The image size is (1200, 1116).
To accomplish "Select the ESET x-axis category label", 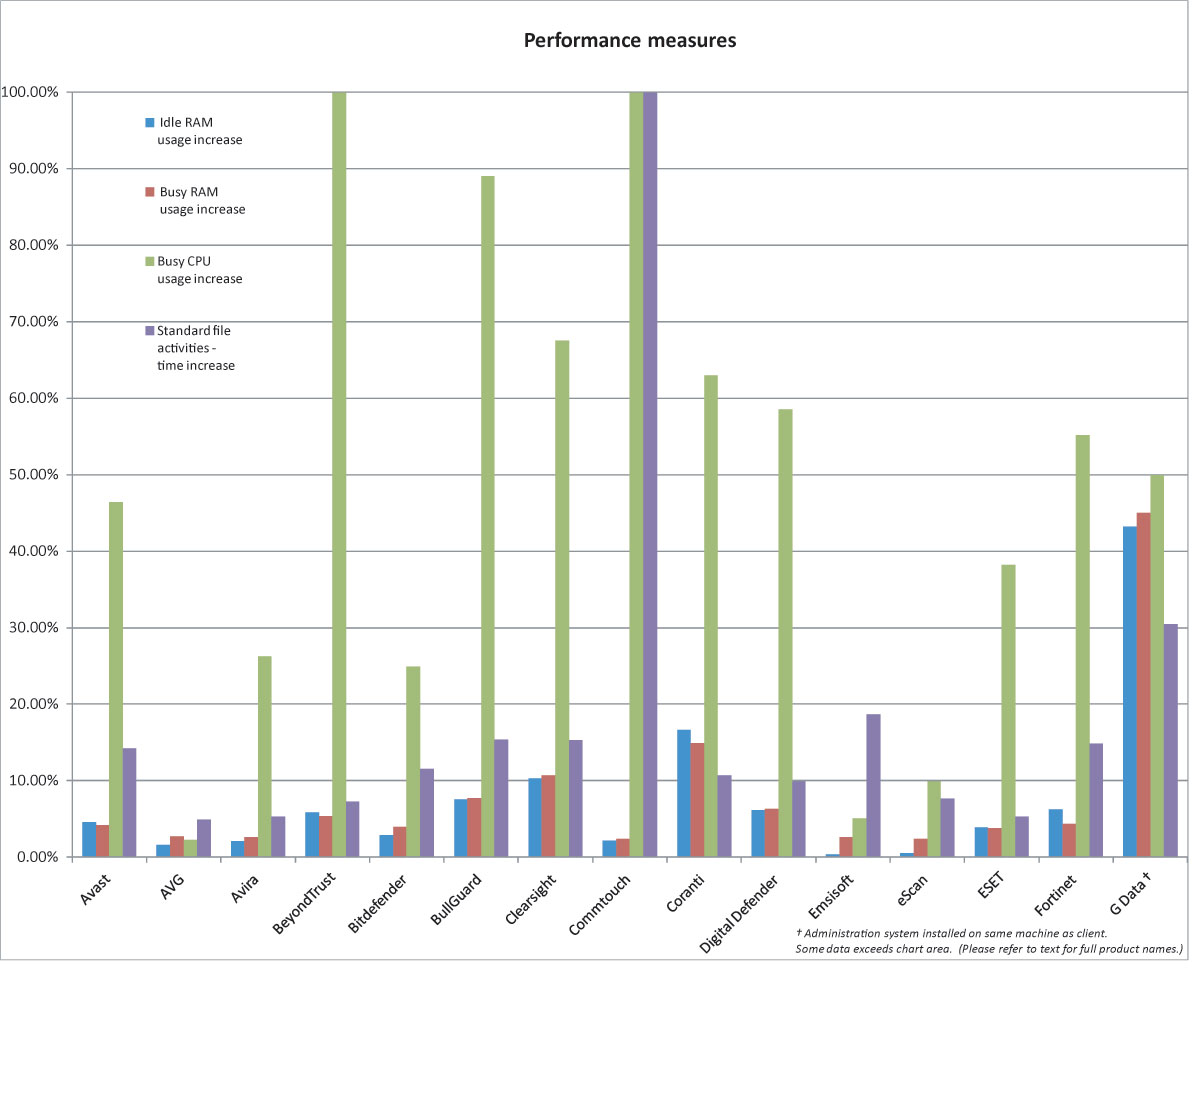I will coord(989,887).
